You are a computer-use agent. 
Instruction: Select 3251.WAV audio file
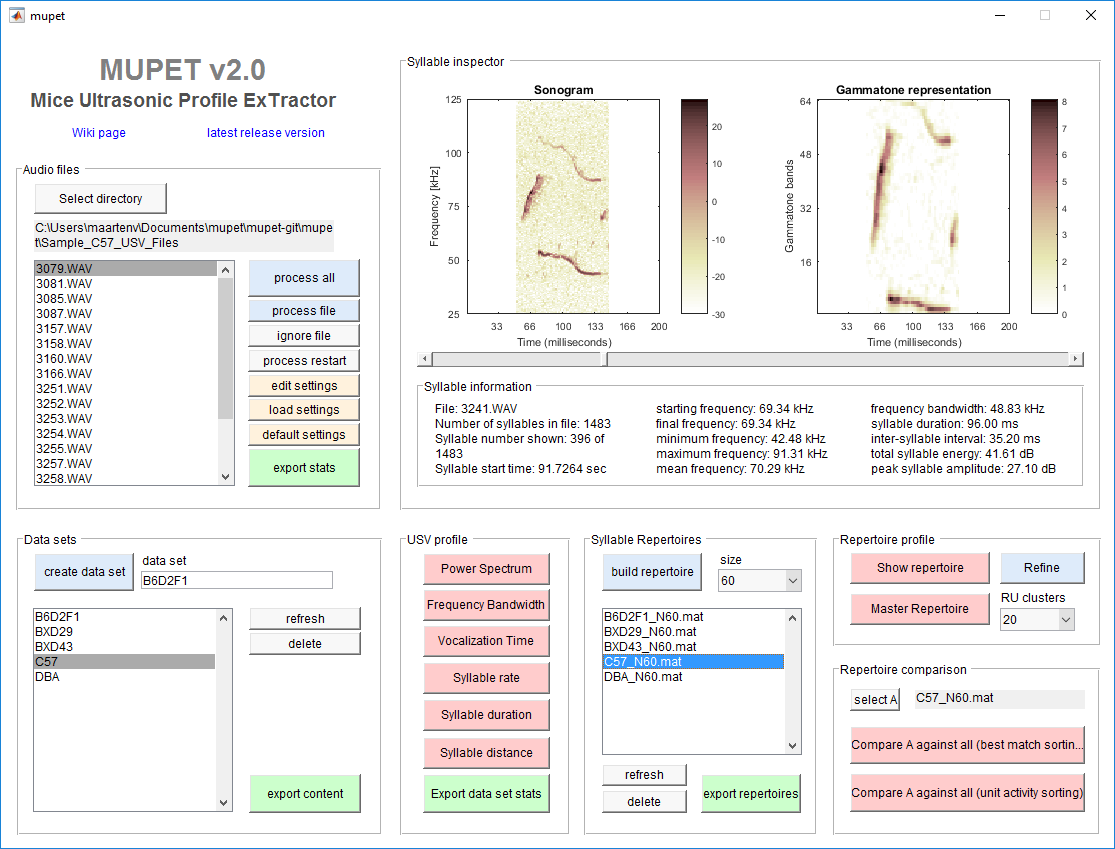pyautogui.click(x=125, y=388)
